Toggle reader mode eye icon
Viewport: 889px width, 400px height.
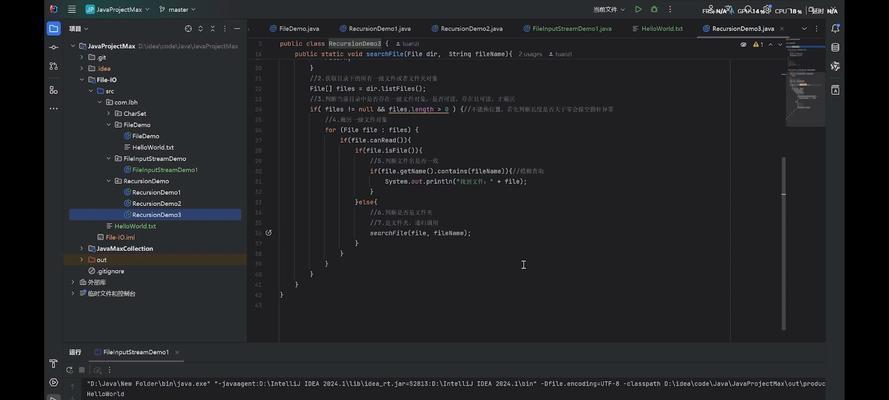pos(743,44)
